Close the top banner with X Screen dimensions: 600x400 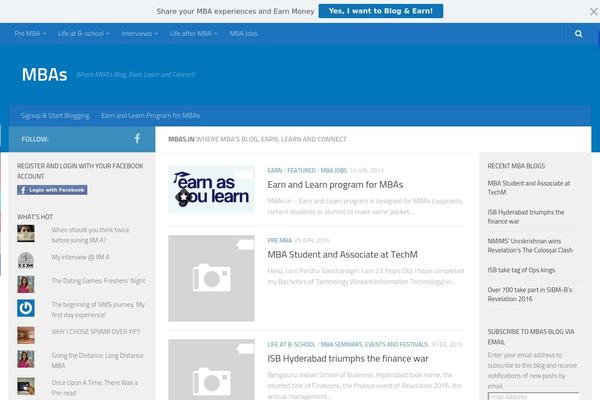(x=593, y=11)
